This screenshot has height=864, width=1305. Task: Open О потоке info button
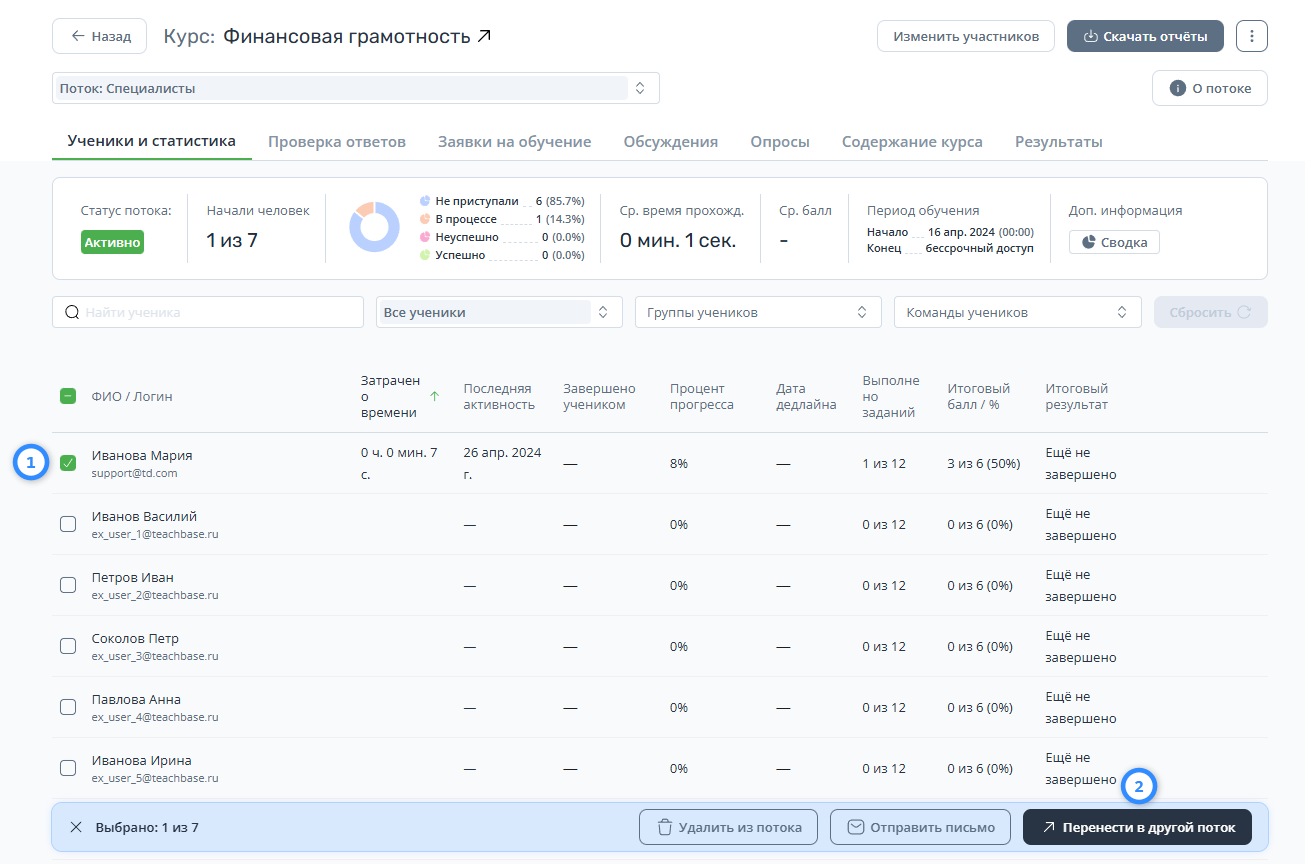pos(1209,88)
